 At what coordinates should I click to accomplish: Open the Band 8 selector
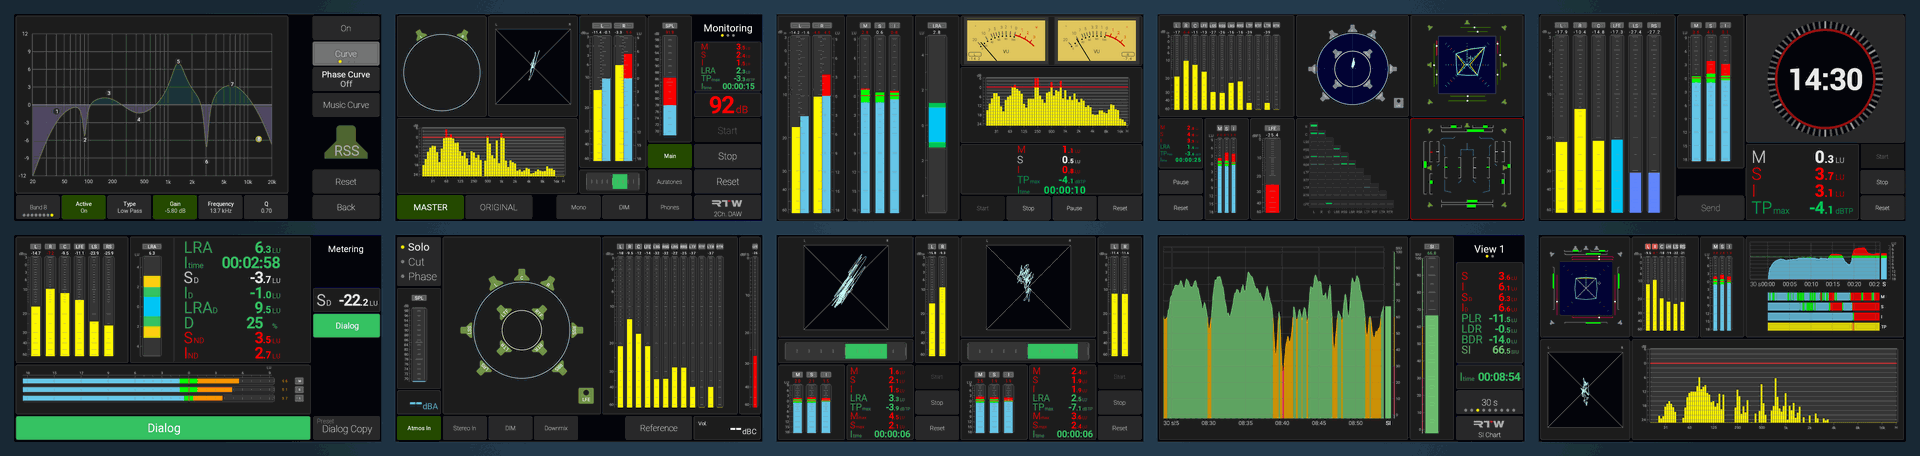point(38,207)
